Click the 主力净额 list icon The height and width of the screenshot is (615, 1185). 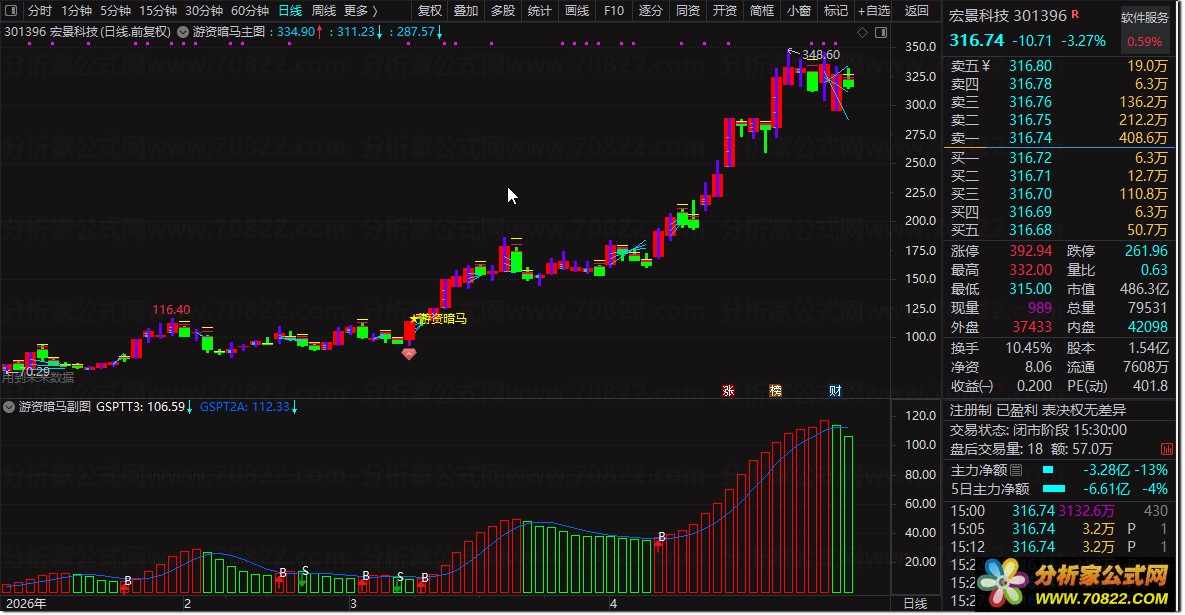(1016, 470)
